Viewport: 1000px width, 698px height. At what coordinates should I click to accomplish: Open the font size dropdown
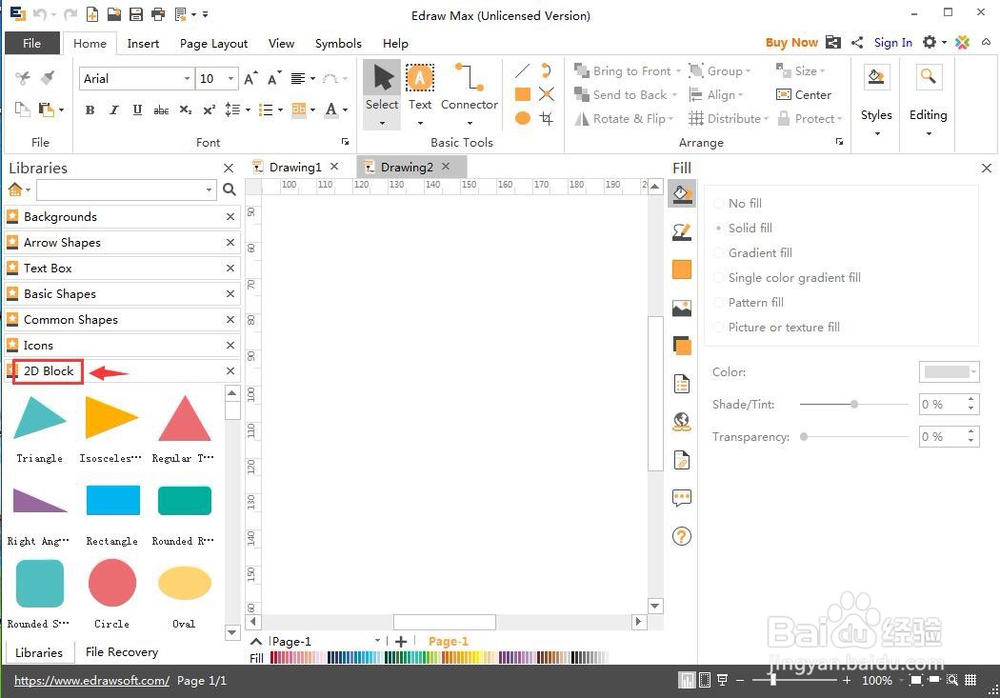pos(231,78)
